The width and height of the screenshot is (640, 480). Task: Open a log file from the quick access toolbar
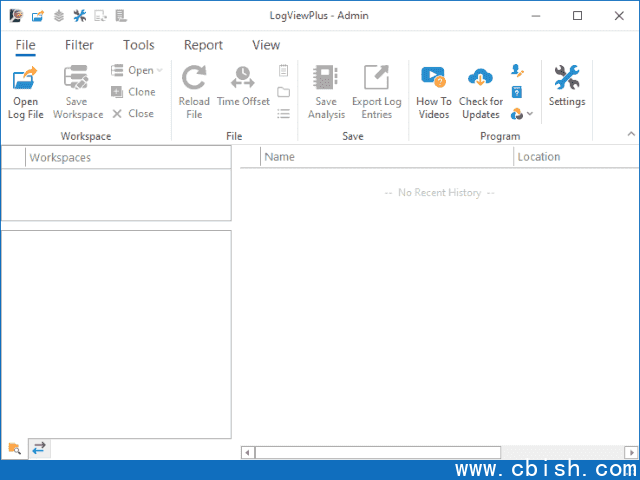coord(38,16)
